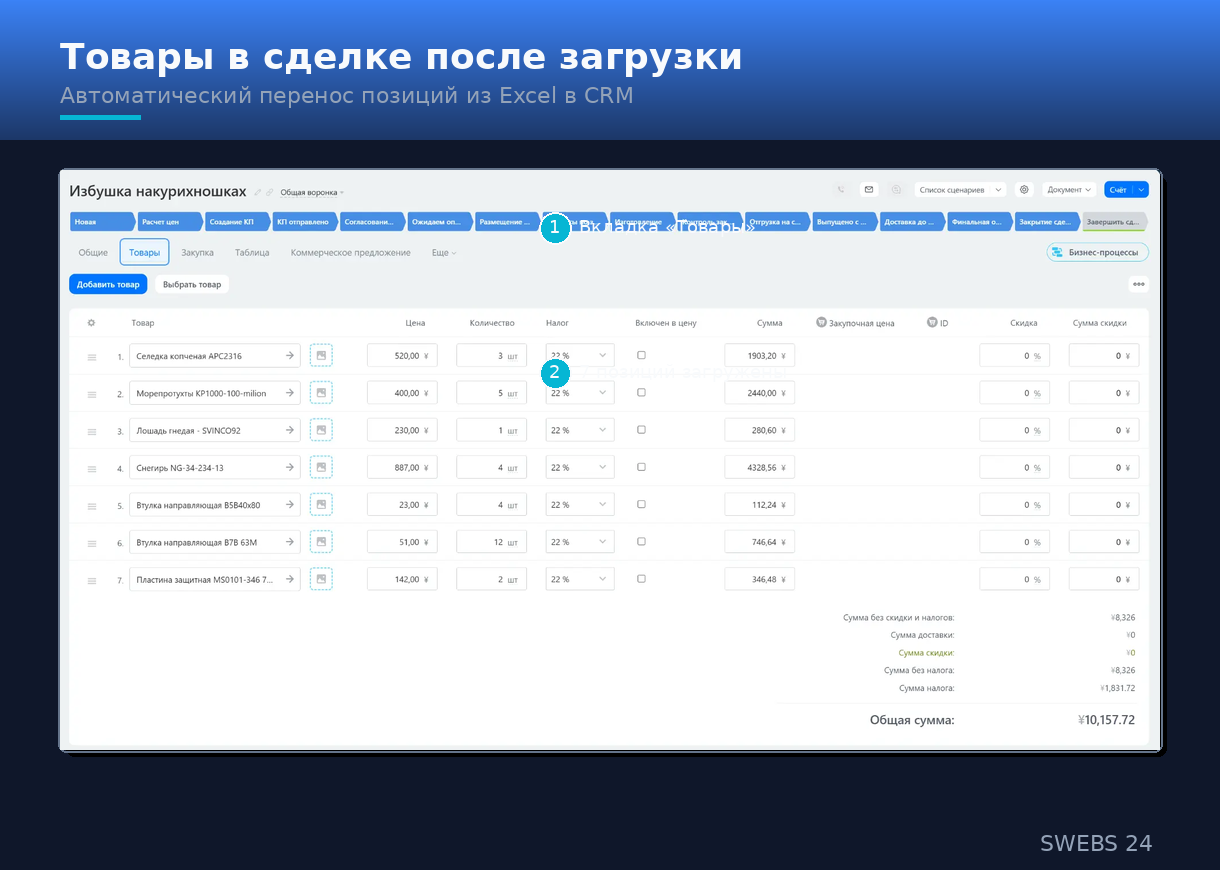Grab the drag handle of Лошадь гнедая row

[92, 431]
